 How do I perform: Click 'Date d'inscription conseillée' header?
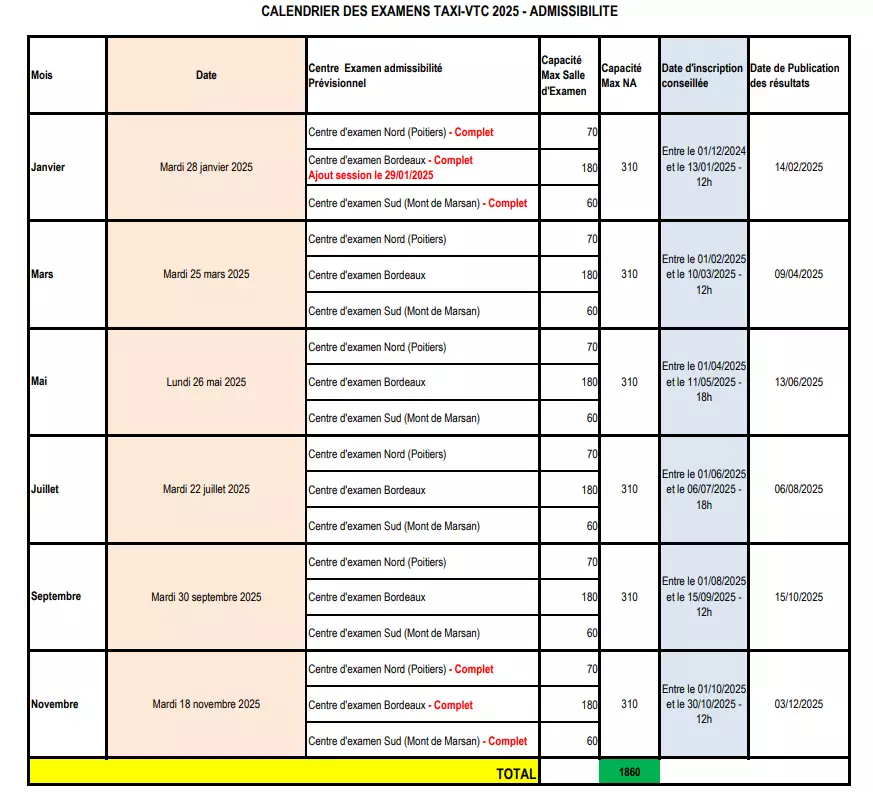pyautogui.click(x=702, y=75)
